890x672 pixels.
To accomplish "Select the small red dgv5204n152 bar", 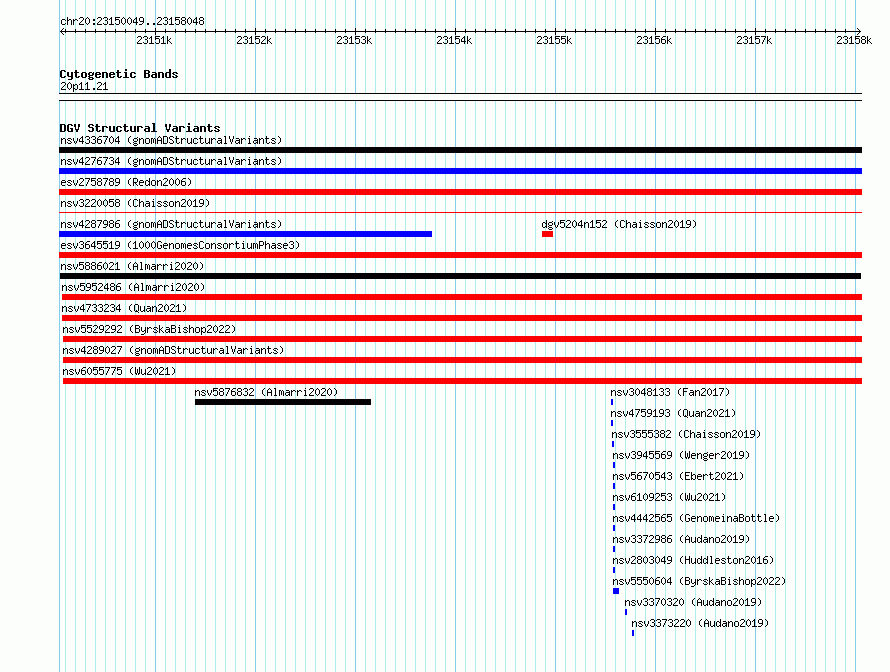I will (547, 234).
